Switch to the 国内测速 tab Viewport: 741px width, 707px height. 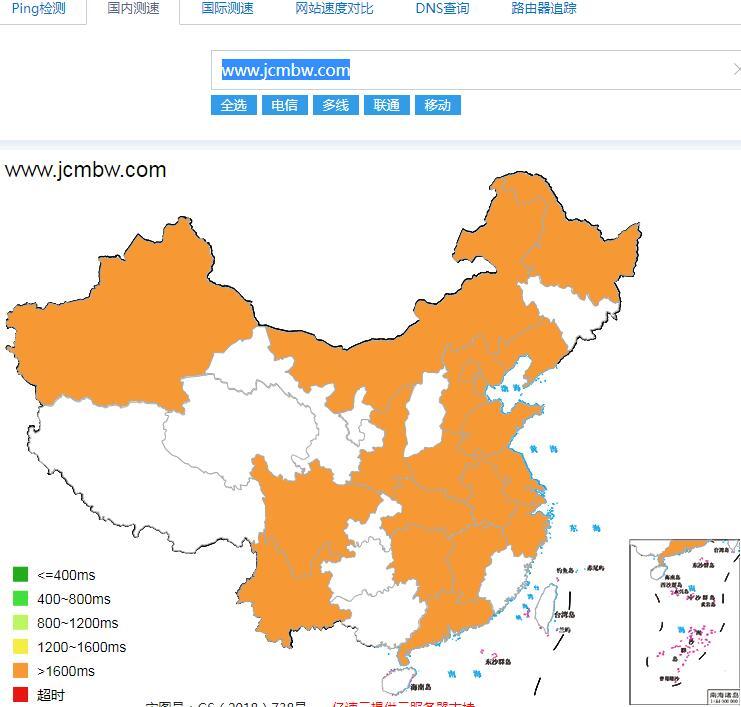(133, 8)
